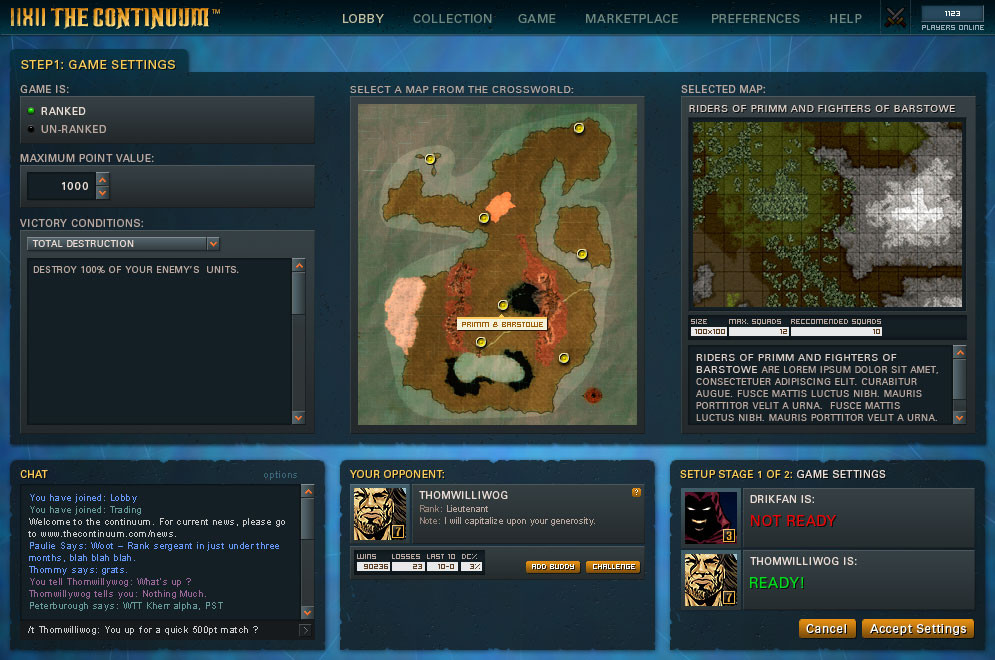Click Drikfan's hooded avatar in the setup panel
Screen dimensions: 995x660
(711, 517)
